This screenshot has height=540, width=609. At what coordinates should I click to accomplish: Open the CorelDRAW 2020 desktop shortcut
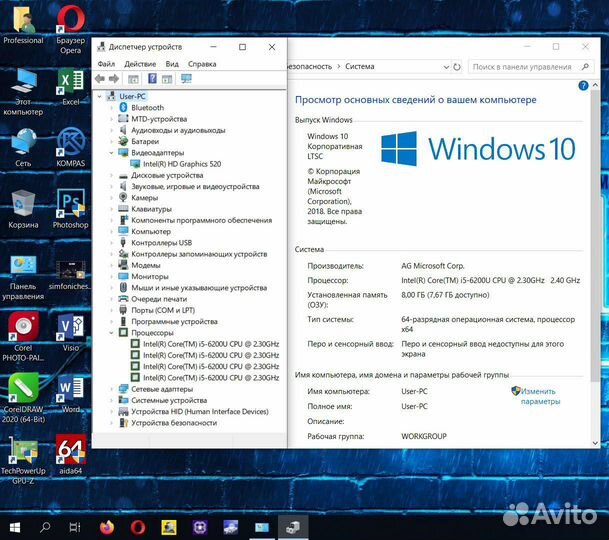click(23, 398)
